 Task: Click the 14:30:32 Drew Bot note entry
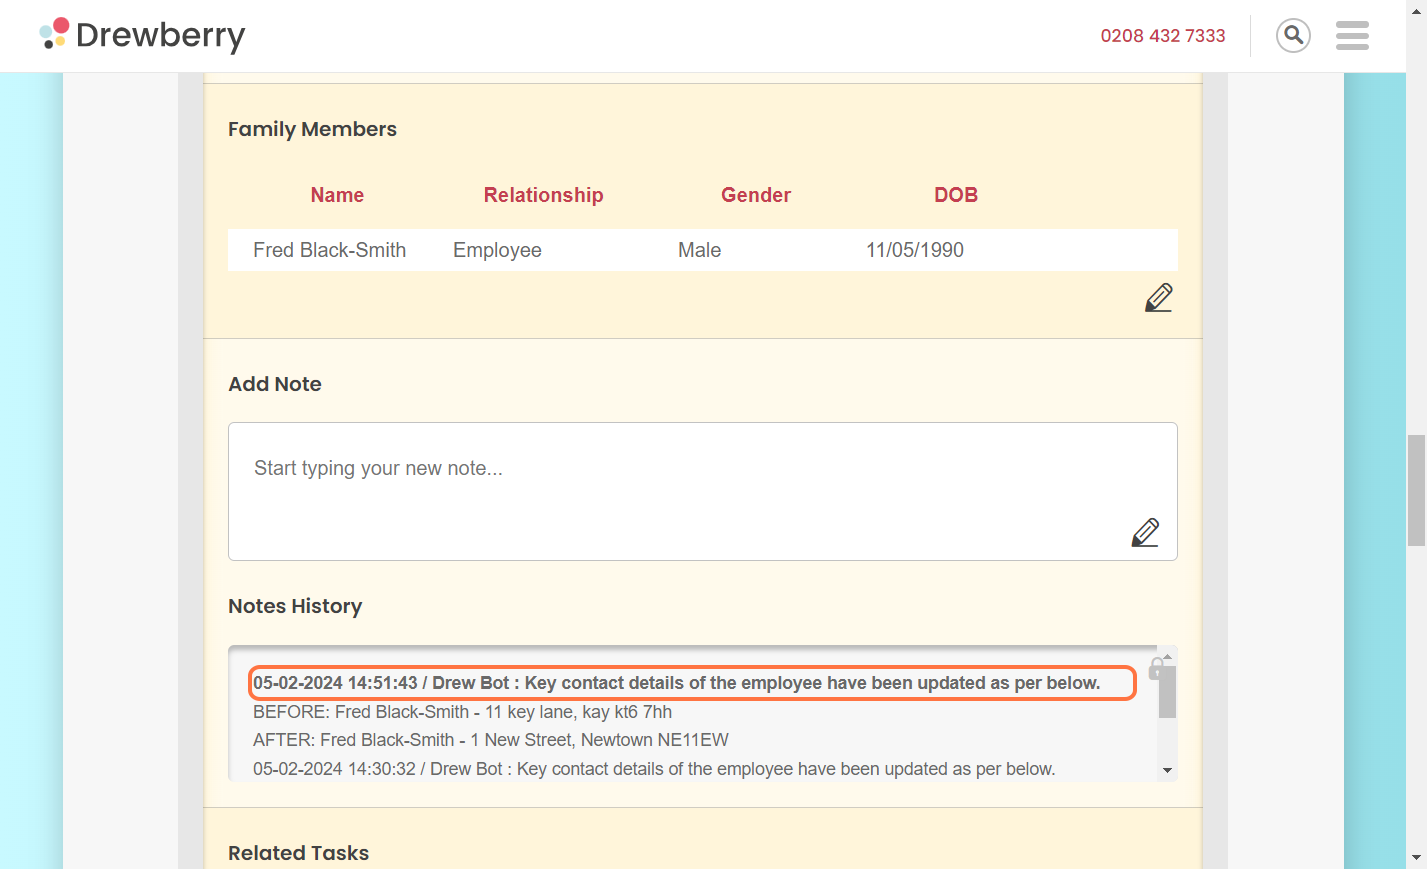click(654, 769)
